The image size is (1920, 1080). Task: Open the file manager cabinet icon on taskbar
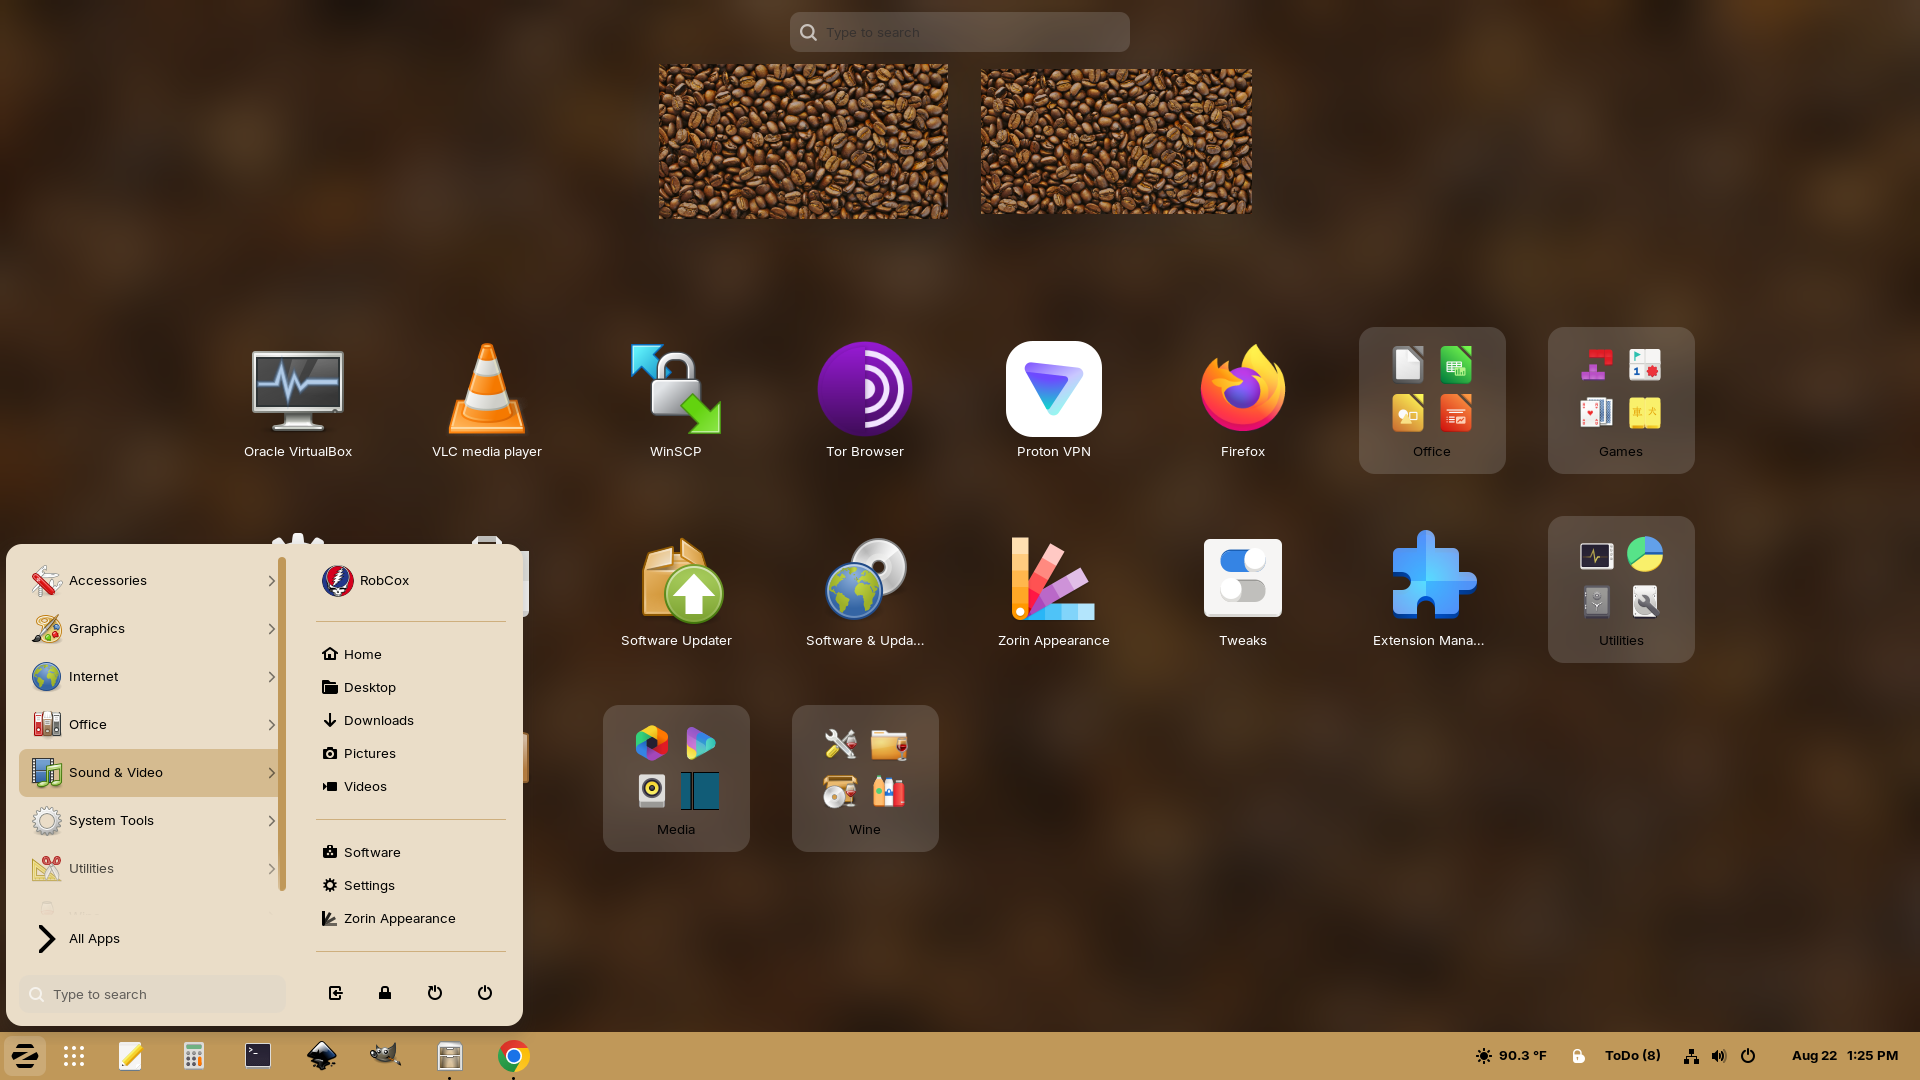pyautogui.click(x=450, y=1056)
